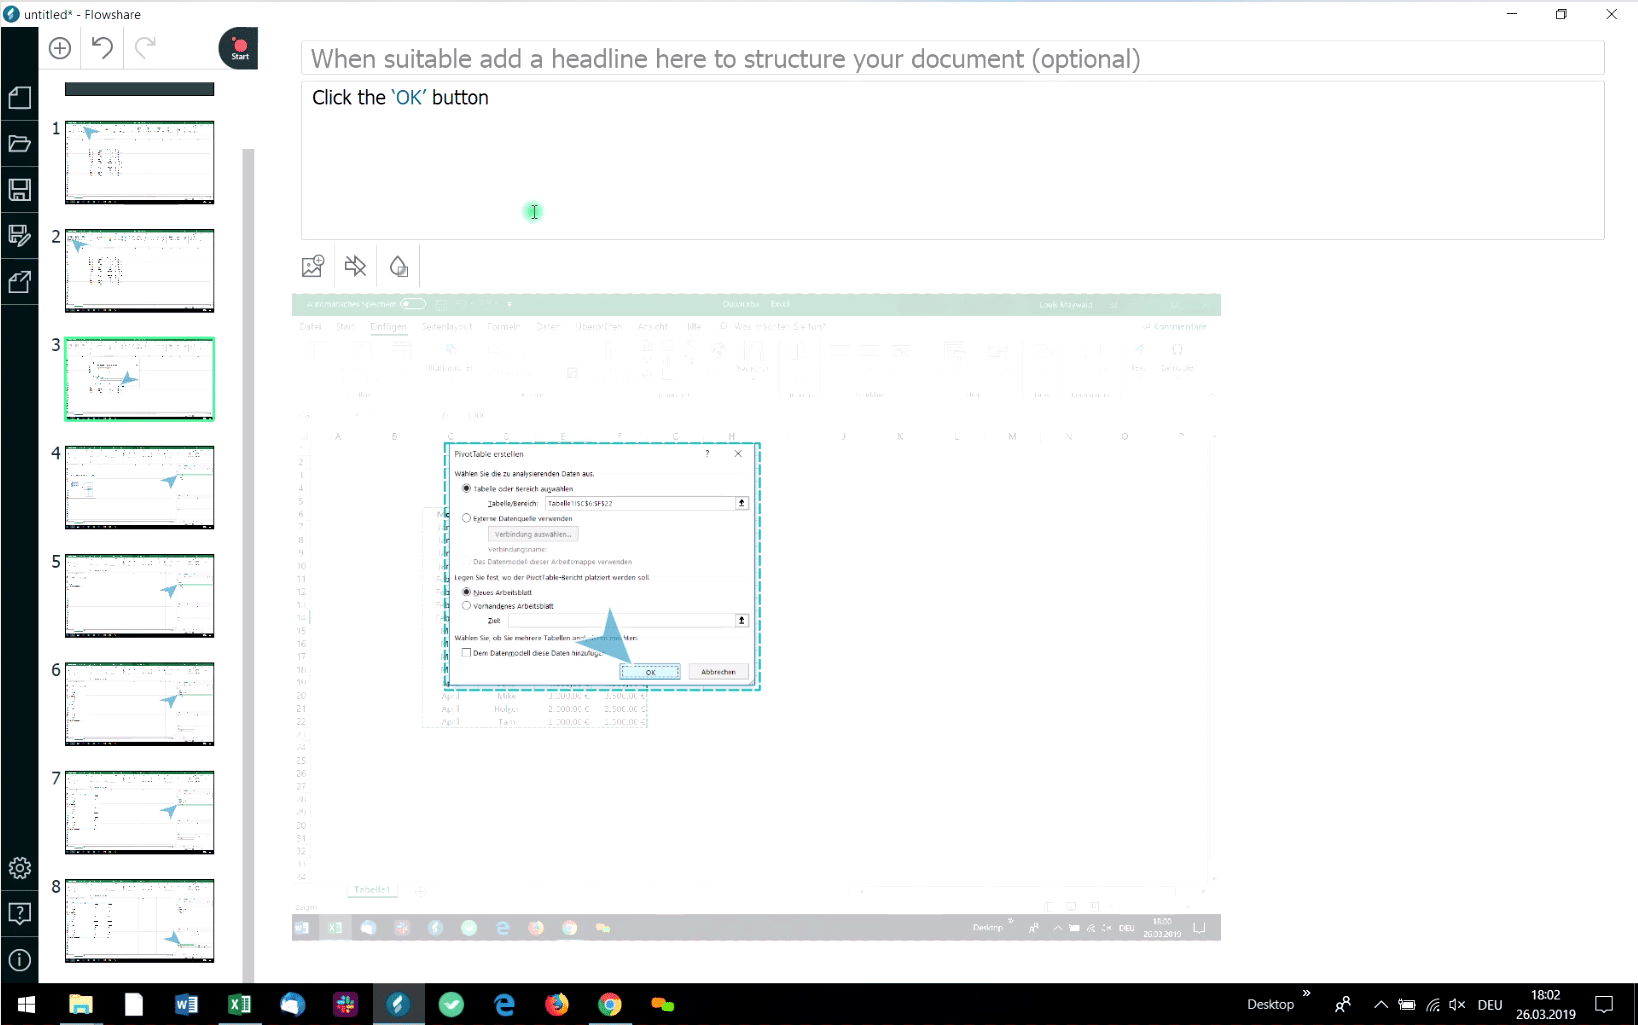Screen dimensions: 1638x1025
Task: Click the replace screenshot image icon
Action: [313, 266]
